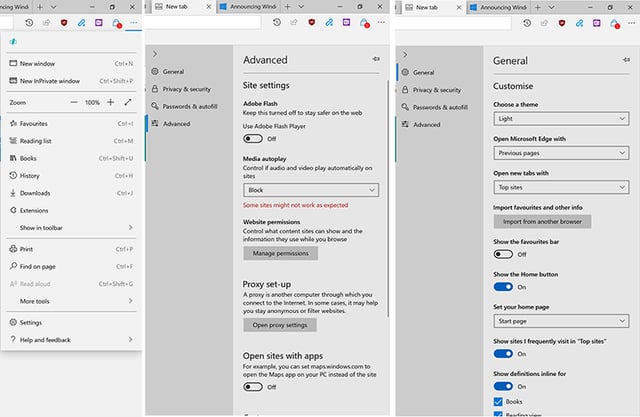
Task: Uncheck the Books checkbox
Action: click(498, 401)
